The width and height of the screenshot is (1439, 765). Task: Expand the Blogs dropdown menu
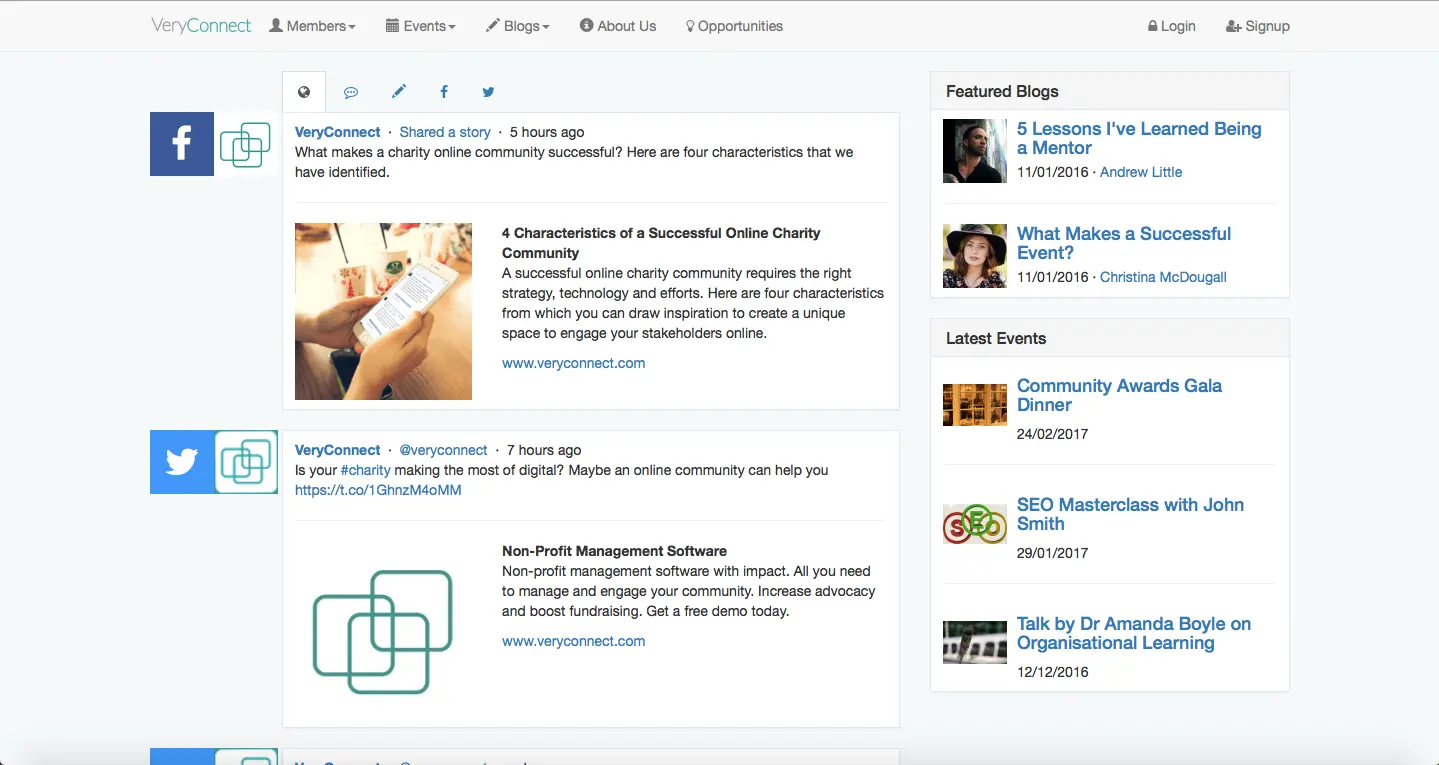[x=517, y=26]
